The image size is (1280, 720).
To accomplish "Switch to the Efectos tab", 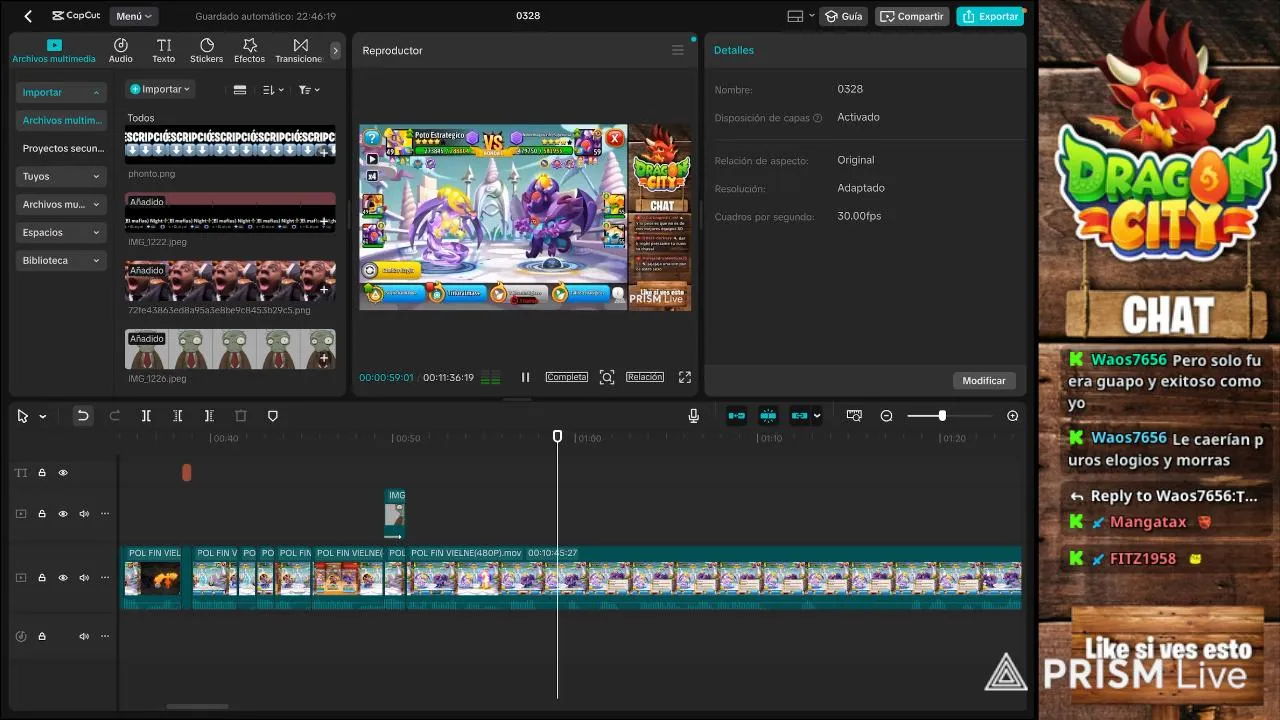I will pyautogui.click(x=250, y=51).
